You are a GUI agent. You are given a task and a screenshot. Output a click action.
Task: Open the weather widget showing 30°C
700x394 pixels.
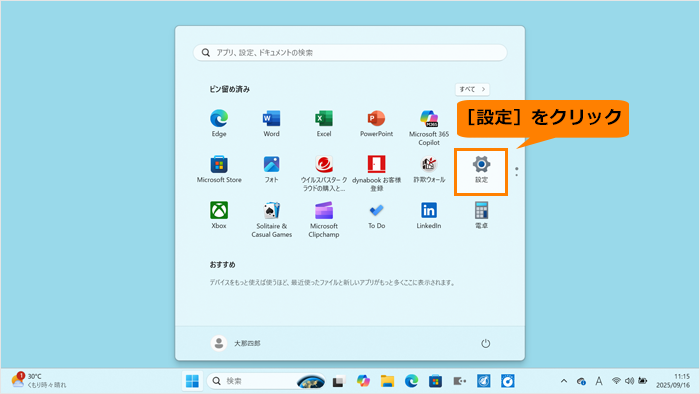pos(39,381)
